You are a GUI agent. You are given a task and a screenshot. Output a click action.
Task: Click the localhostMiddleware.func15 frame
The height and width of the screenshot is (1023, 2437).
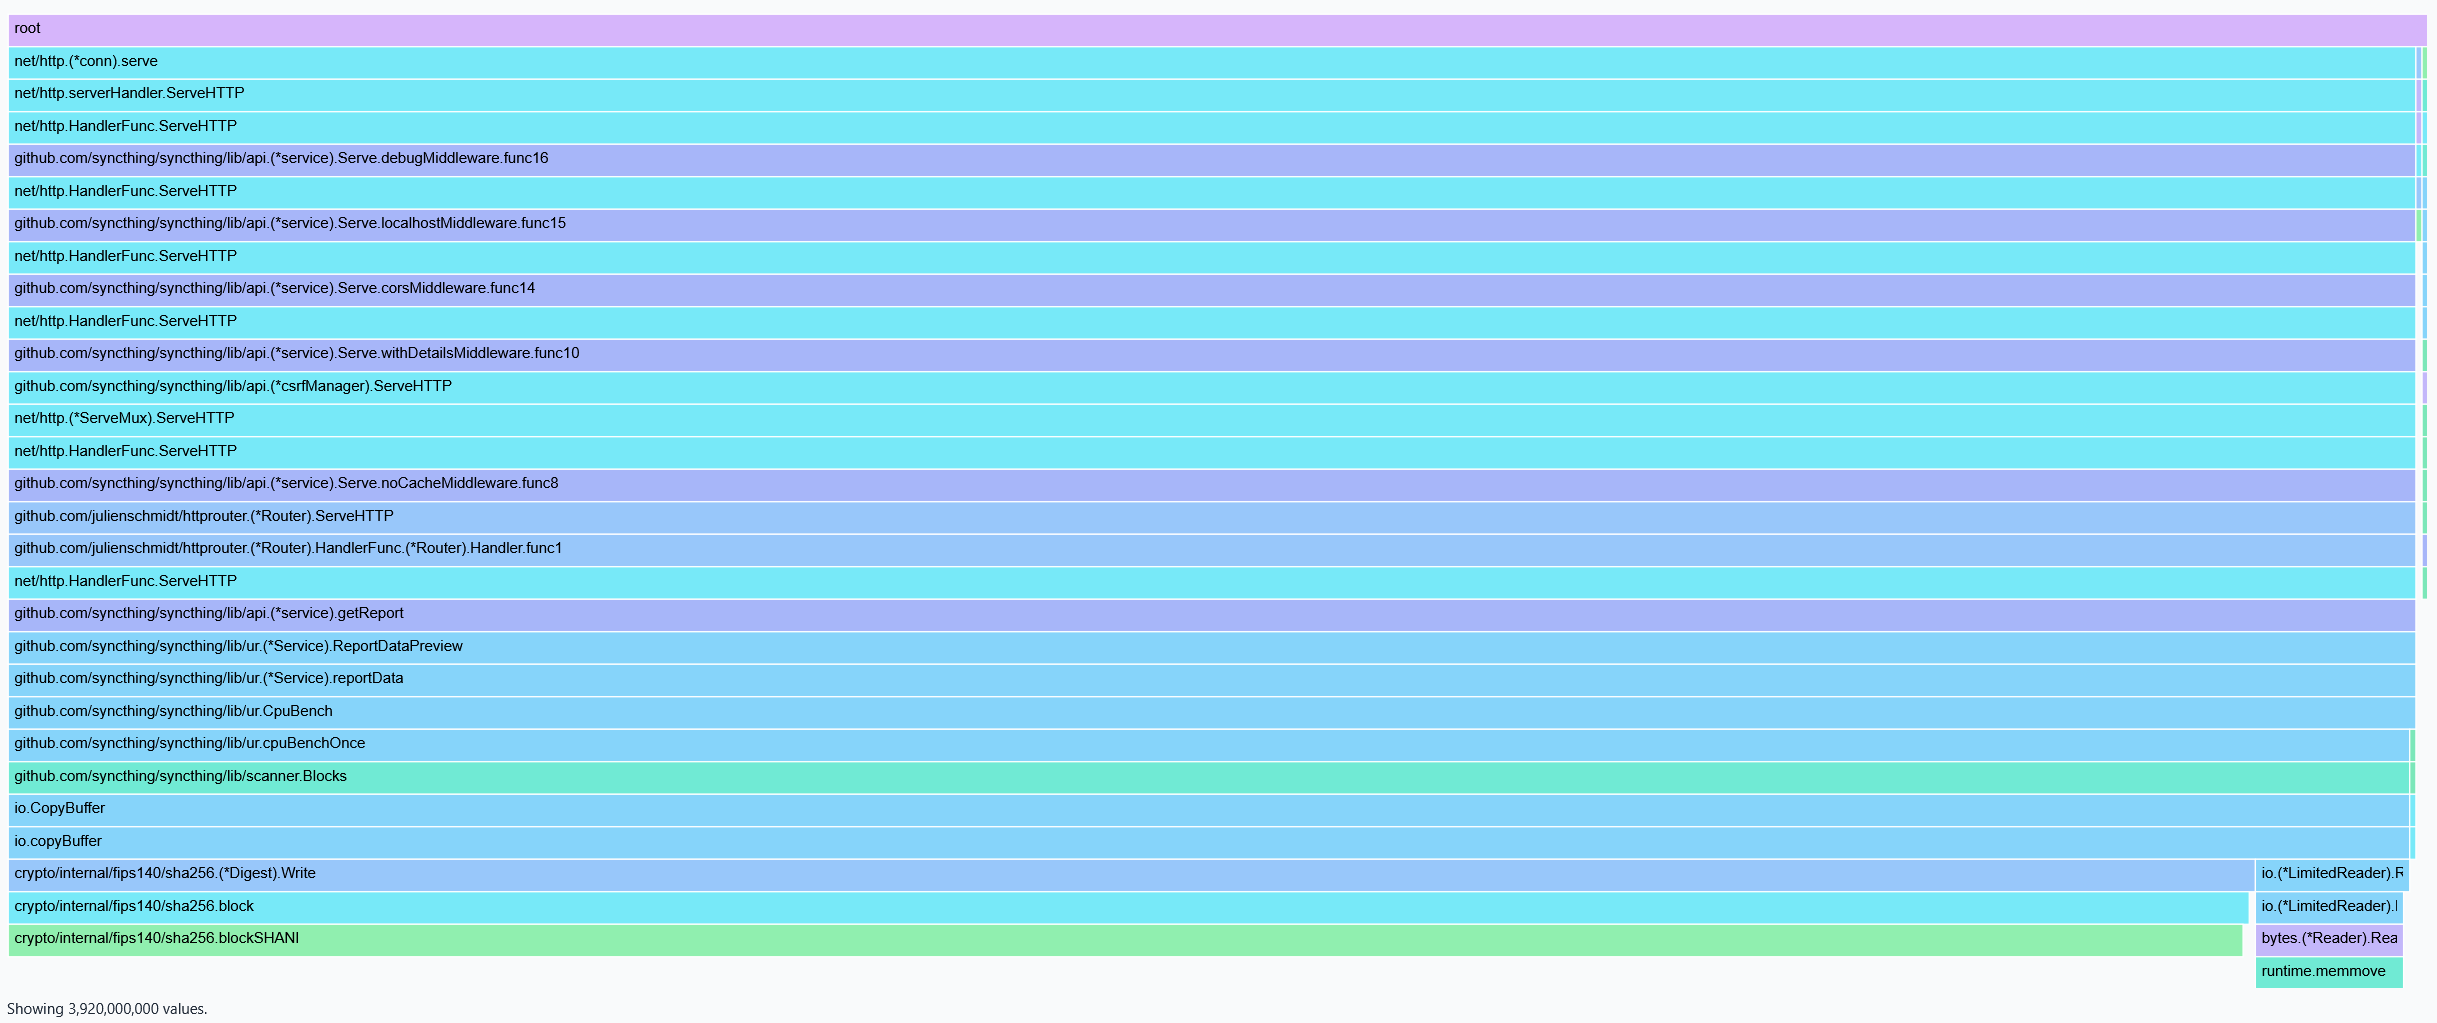pos(1210,224)
